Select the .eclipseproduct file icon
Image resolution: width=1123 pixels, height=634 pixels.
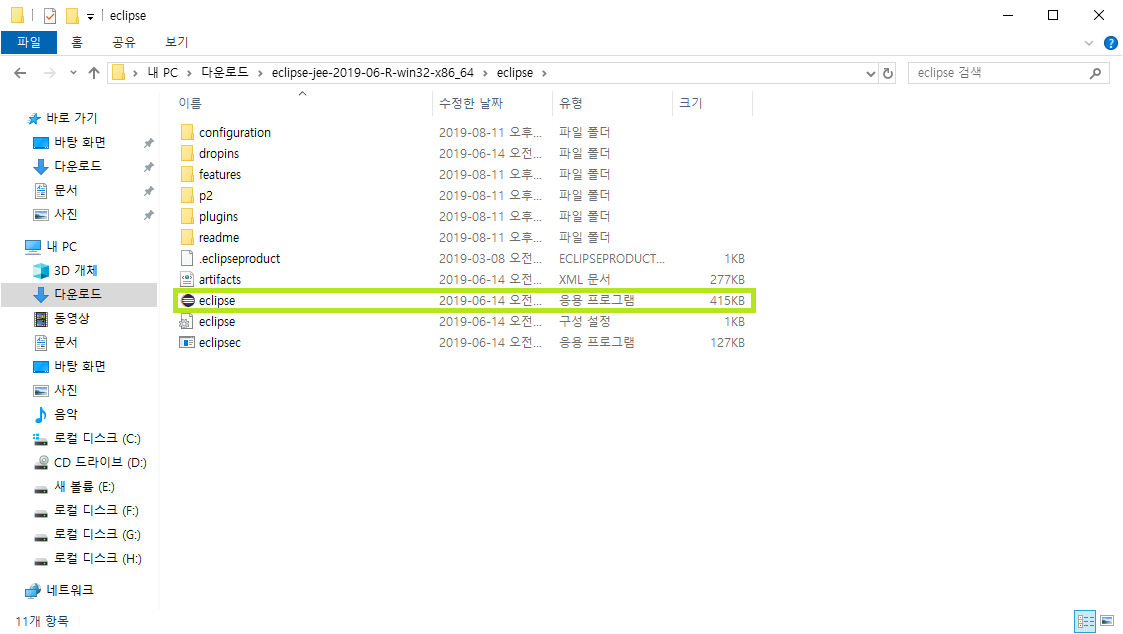tap(187, 259)
